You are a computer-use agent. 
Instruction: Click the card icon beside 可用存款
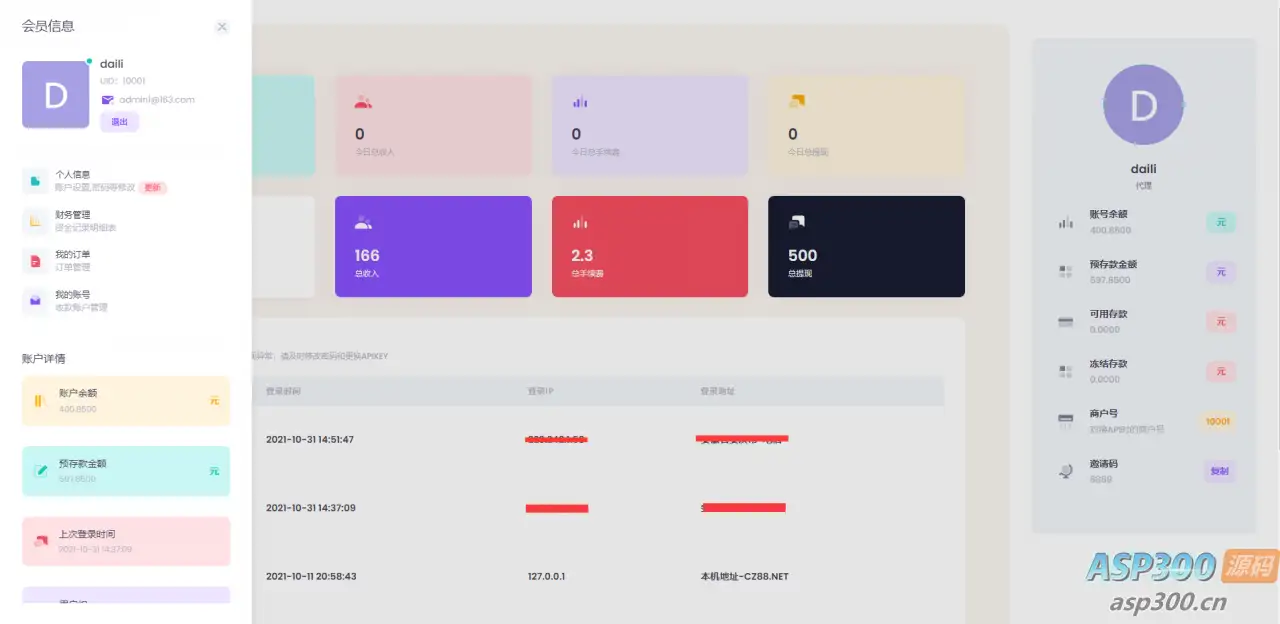point(1066,322)
